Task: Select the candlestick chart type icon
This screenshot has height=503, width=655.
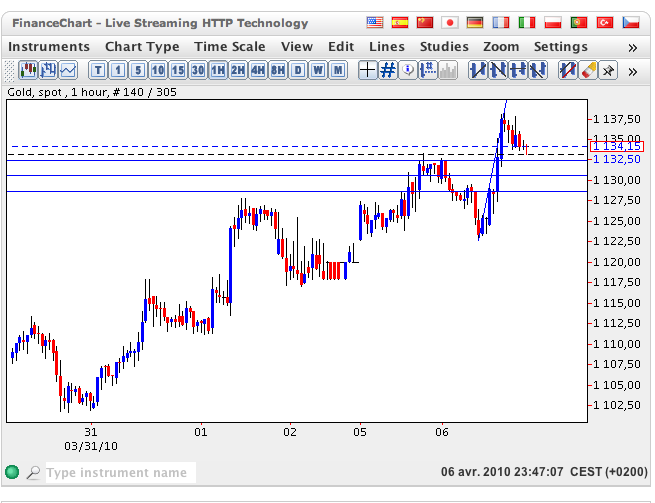Action: 28,69
